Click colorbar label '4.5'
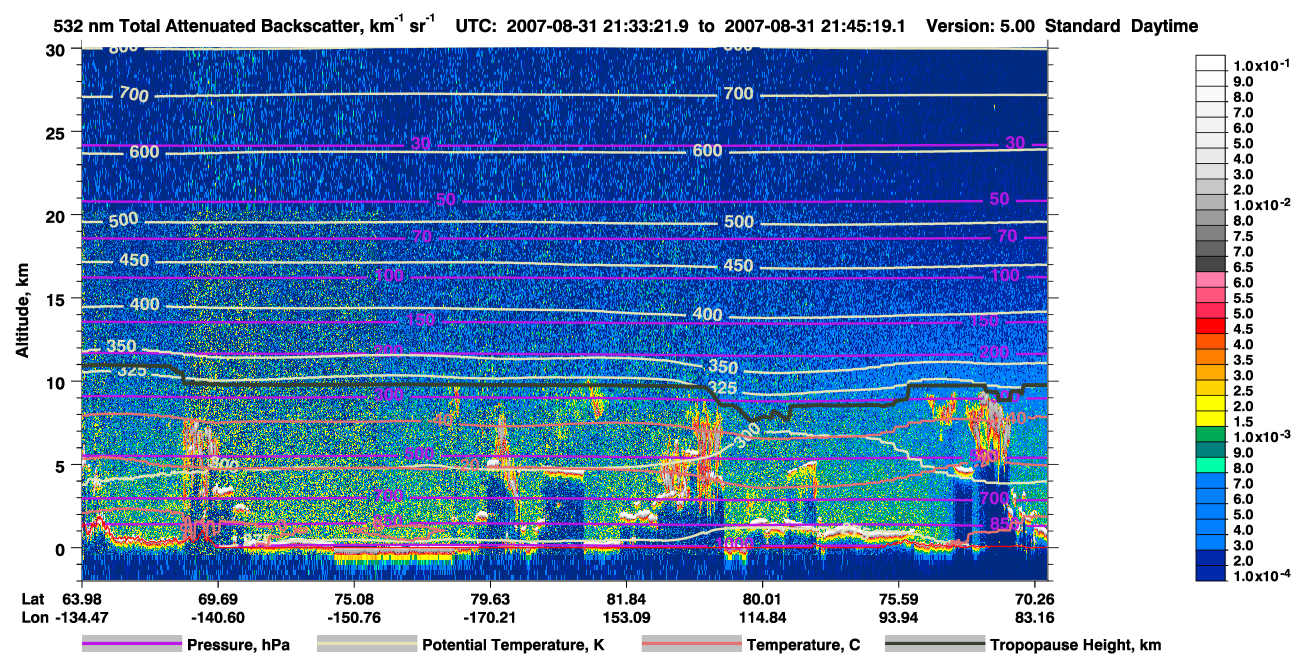Screen dimensions: 1300x667 pyautogui.click(x=1243, y=328)
